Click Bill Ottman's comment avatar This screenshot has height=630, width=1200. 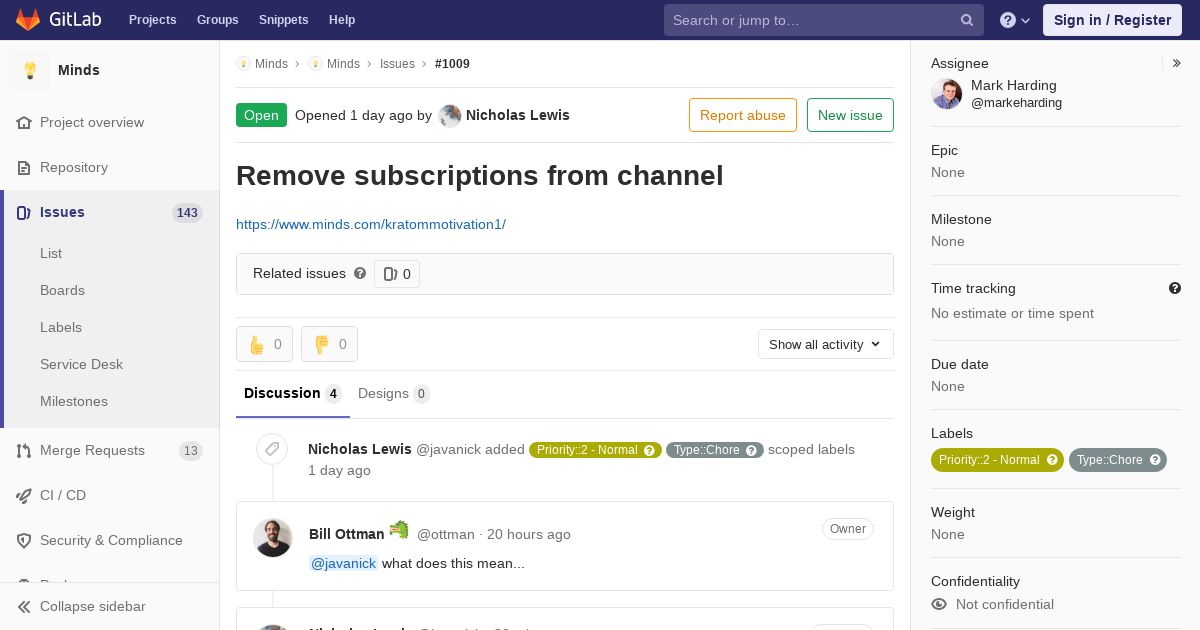[272, 538]
